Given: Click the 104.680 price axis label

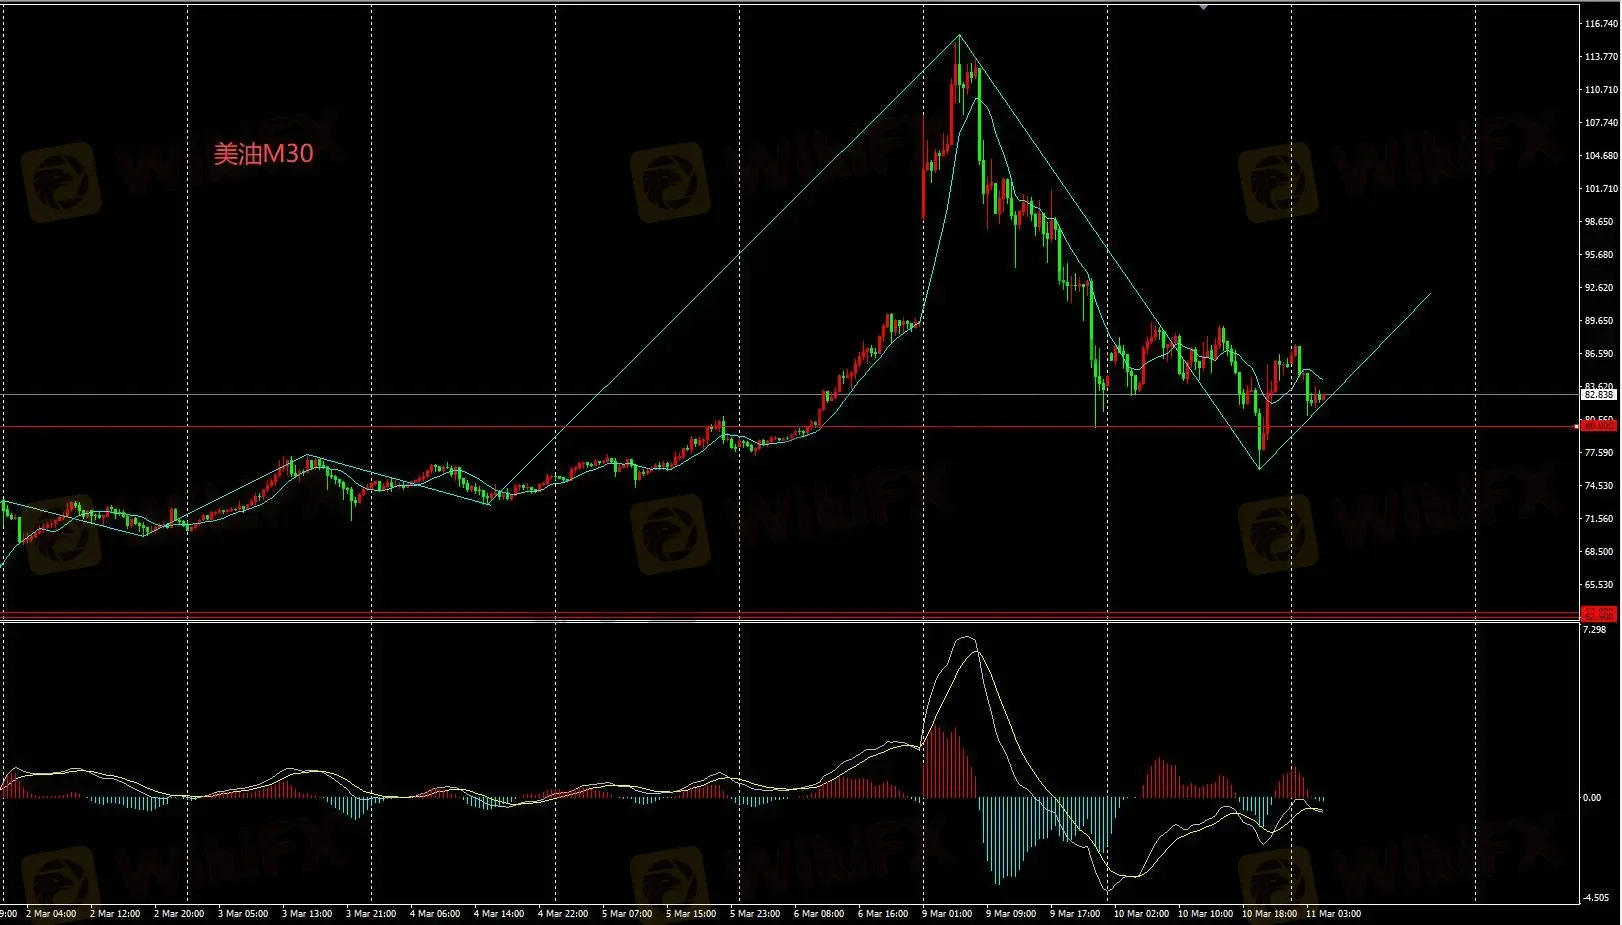Looking at the screenshot, I should [1601, 156].
